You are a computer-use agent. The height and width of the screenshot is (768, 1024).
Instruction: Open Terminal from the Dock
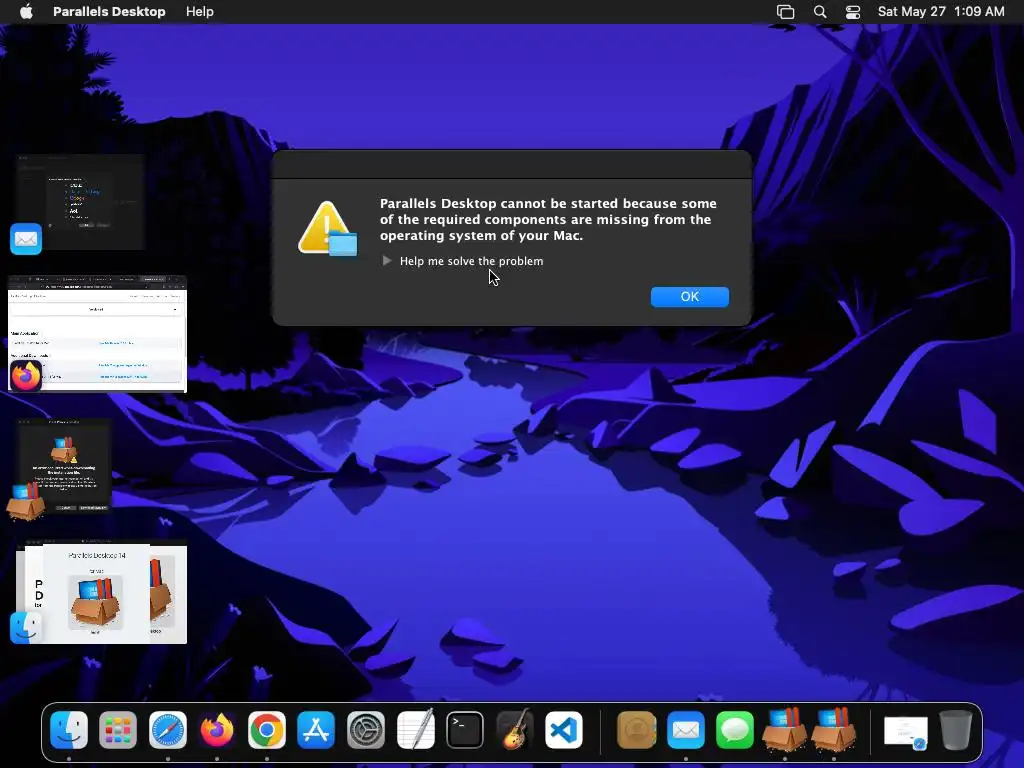465,729
